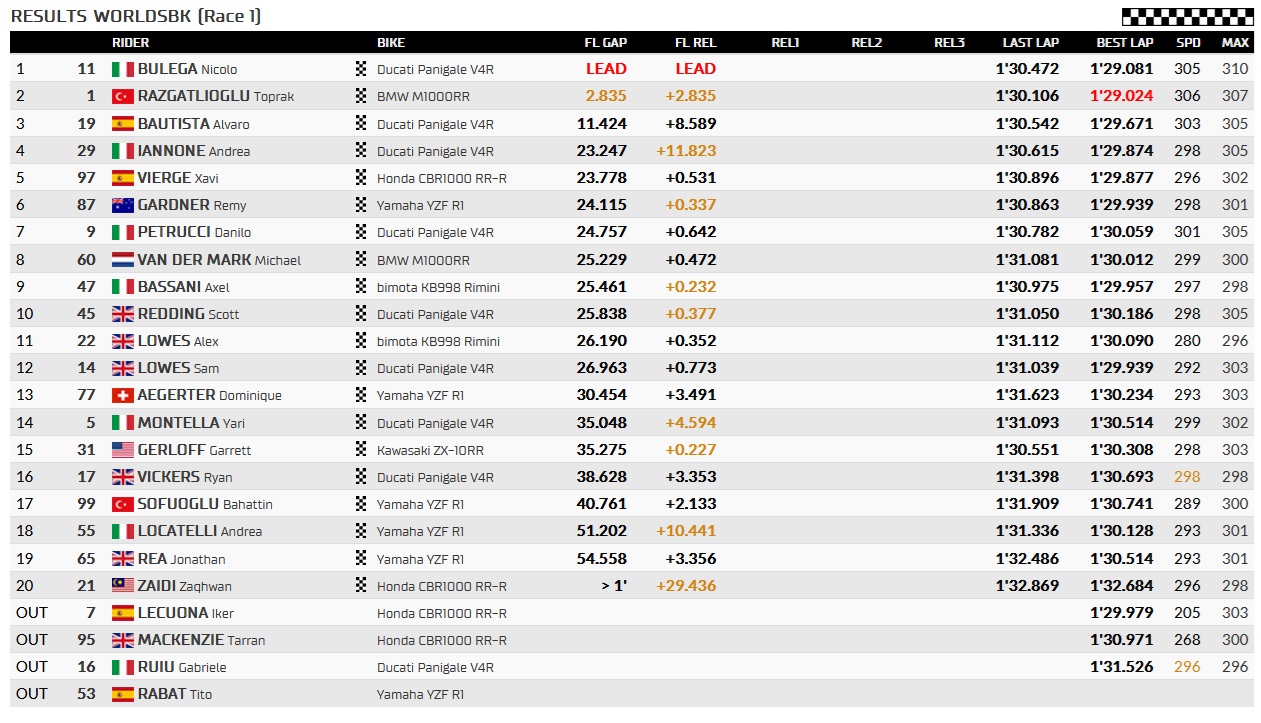Select rider name MONTELLA Yari
Viewport: 1261px width, 723px height.
(x=191, y=423)
